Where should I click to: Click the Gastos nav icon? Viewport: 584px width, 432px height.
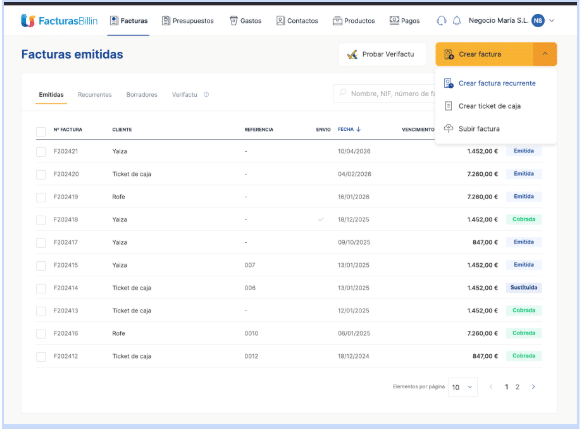[x=234, y=20]
